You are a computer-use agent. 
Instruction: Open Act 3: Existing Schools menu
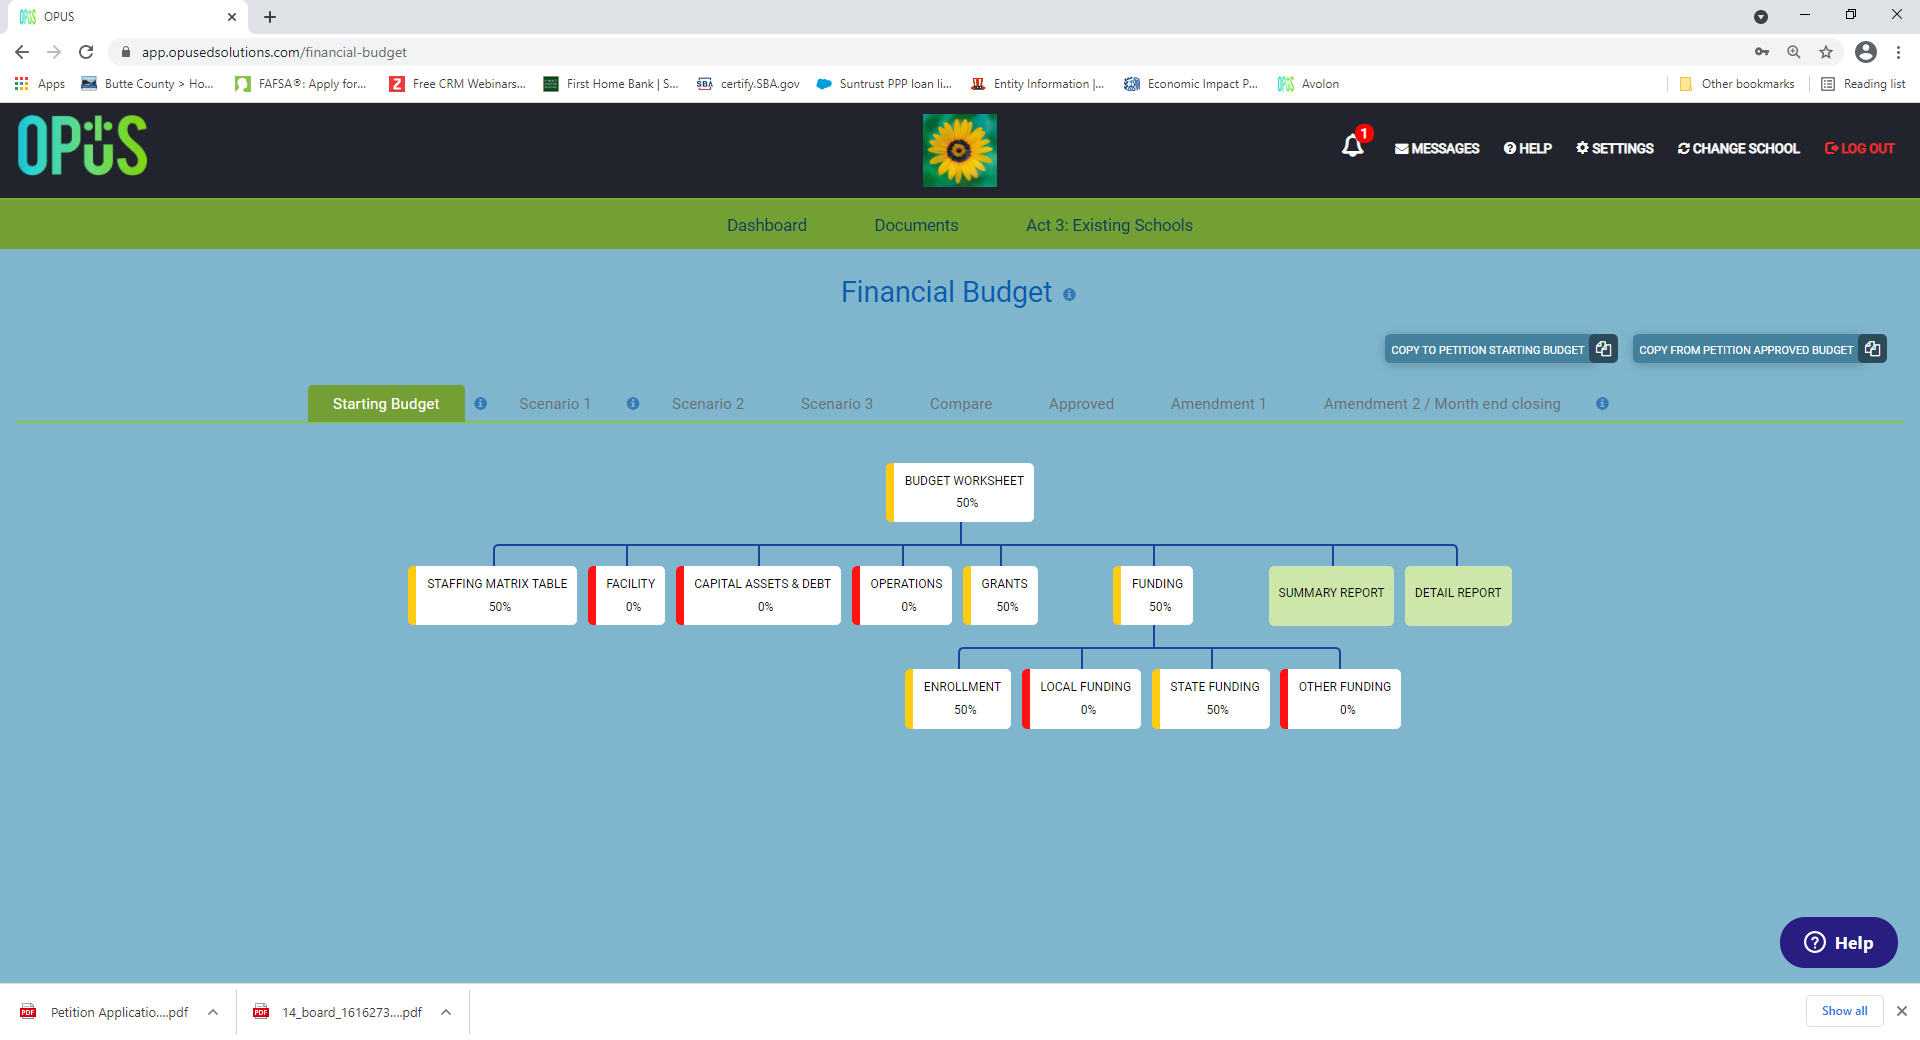point(1109,225)
